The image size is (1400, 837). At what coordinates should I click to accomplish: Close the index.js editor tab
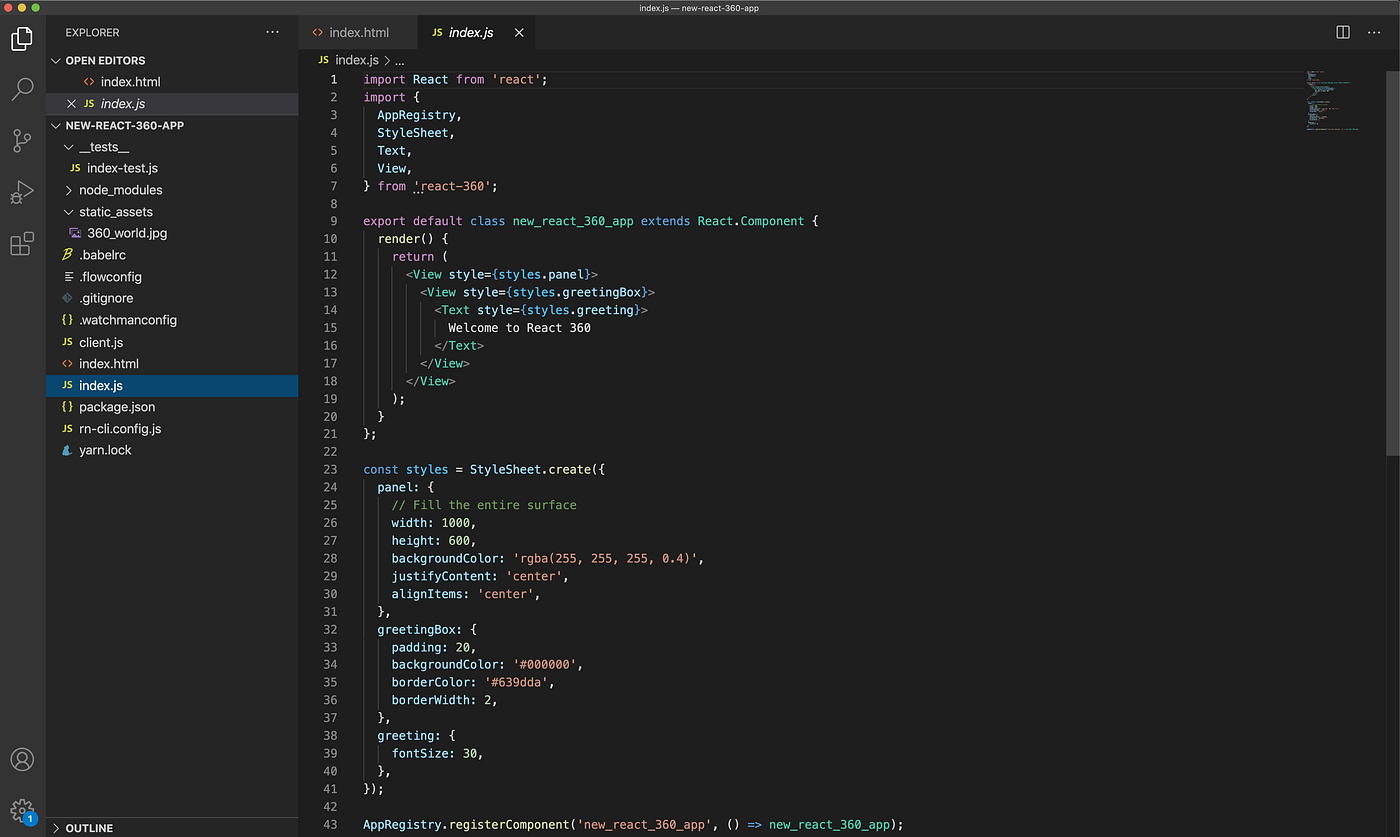pos(518,33)
